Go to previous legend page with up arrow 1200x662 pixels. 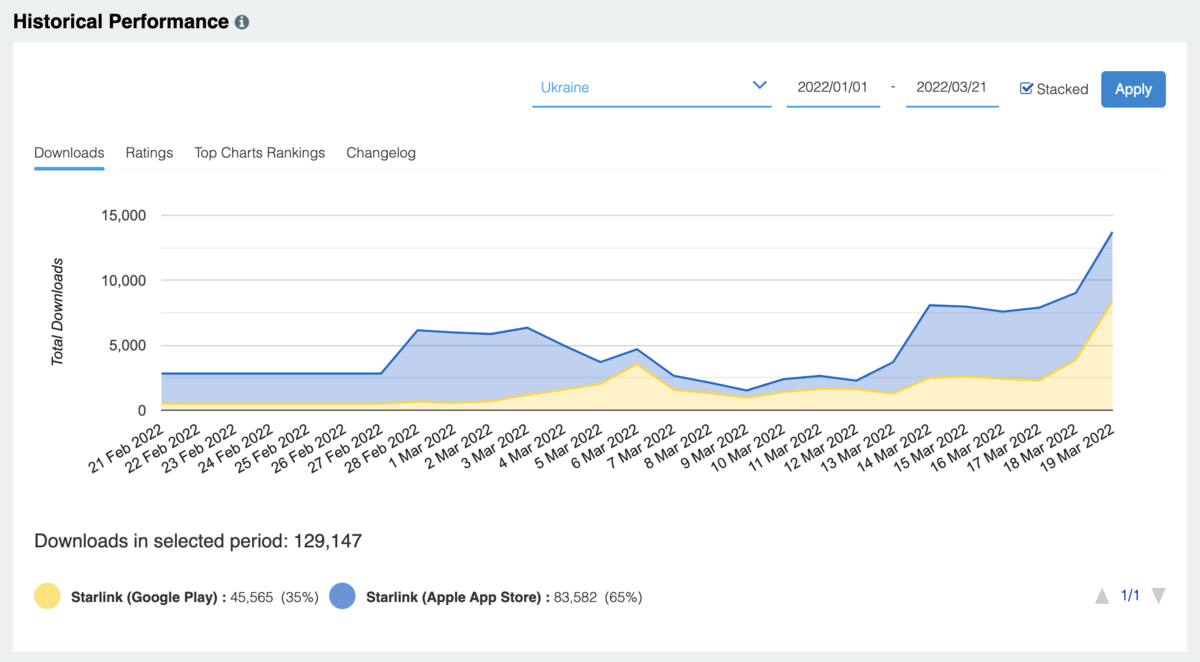pos(1102,596)
